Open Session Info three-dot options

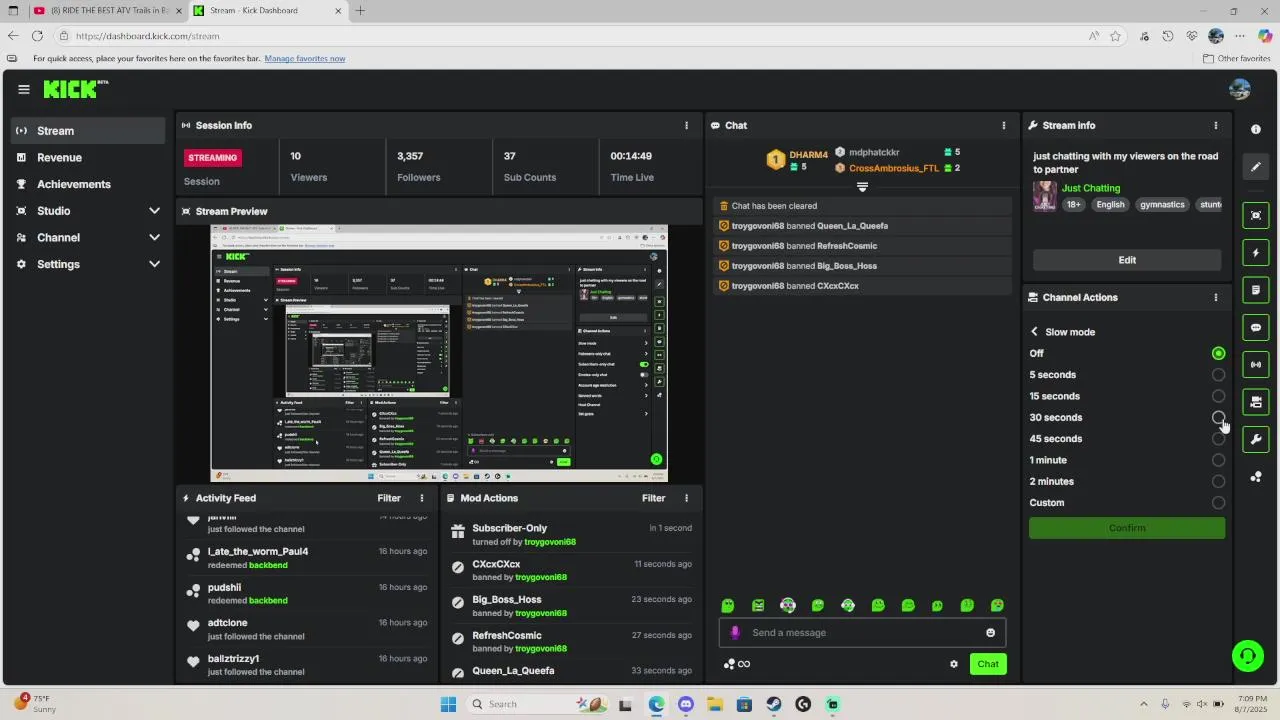point(686,125)
